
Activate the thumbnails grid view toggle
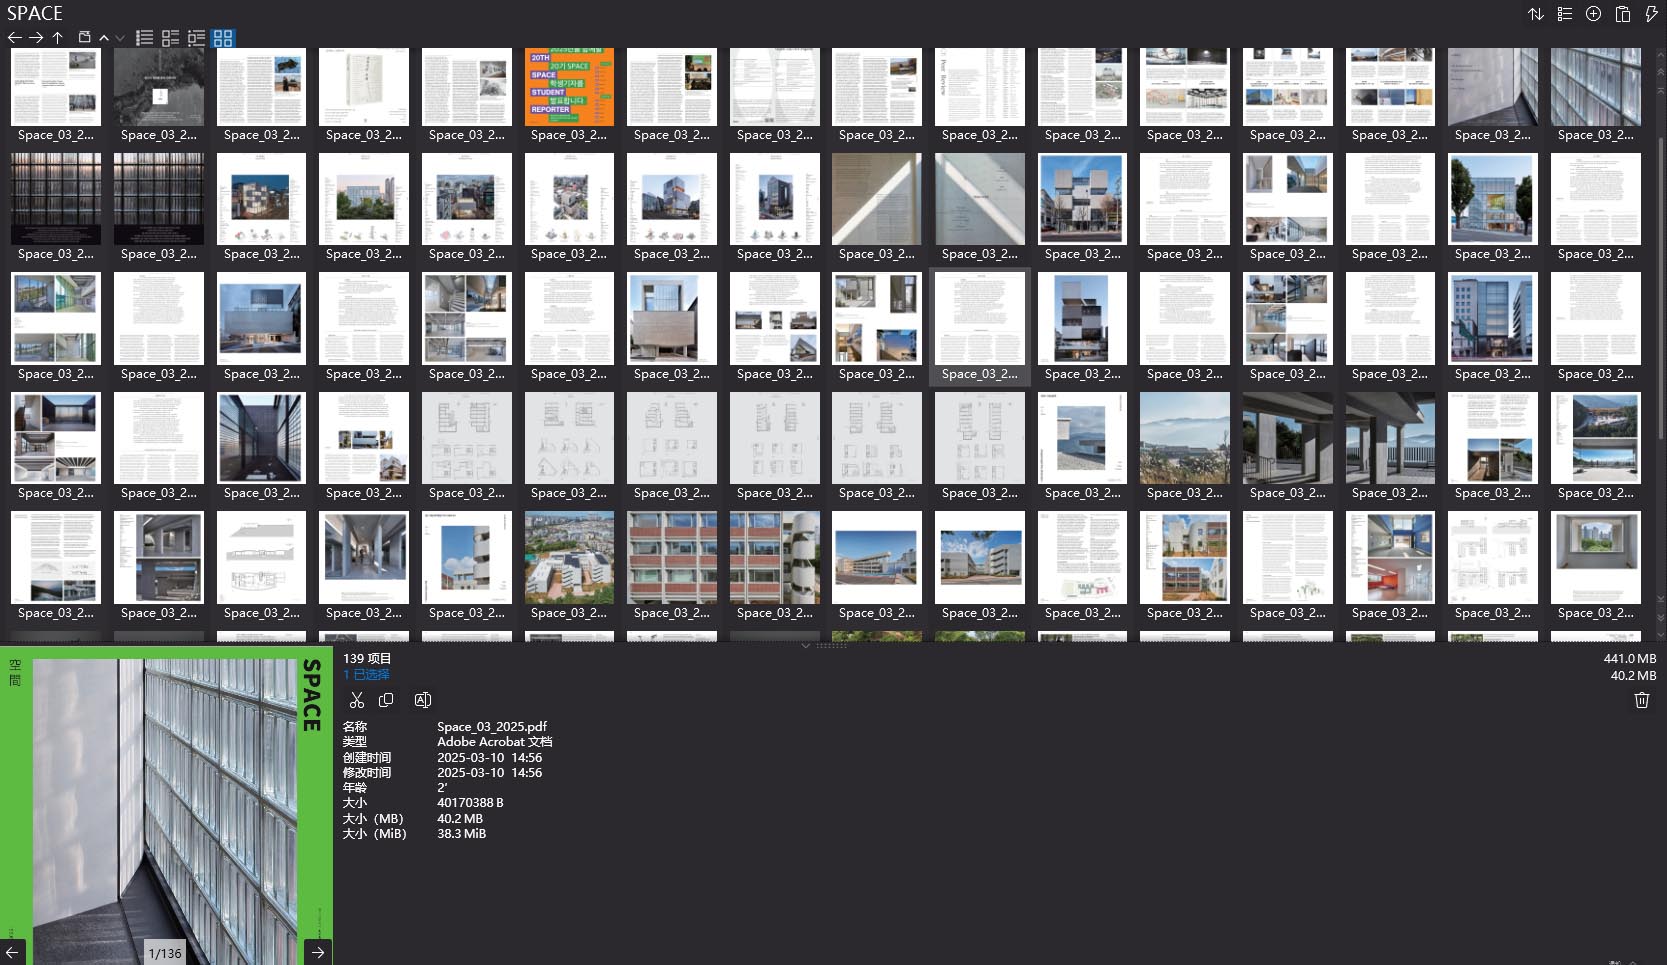click(223, 38)
